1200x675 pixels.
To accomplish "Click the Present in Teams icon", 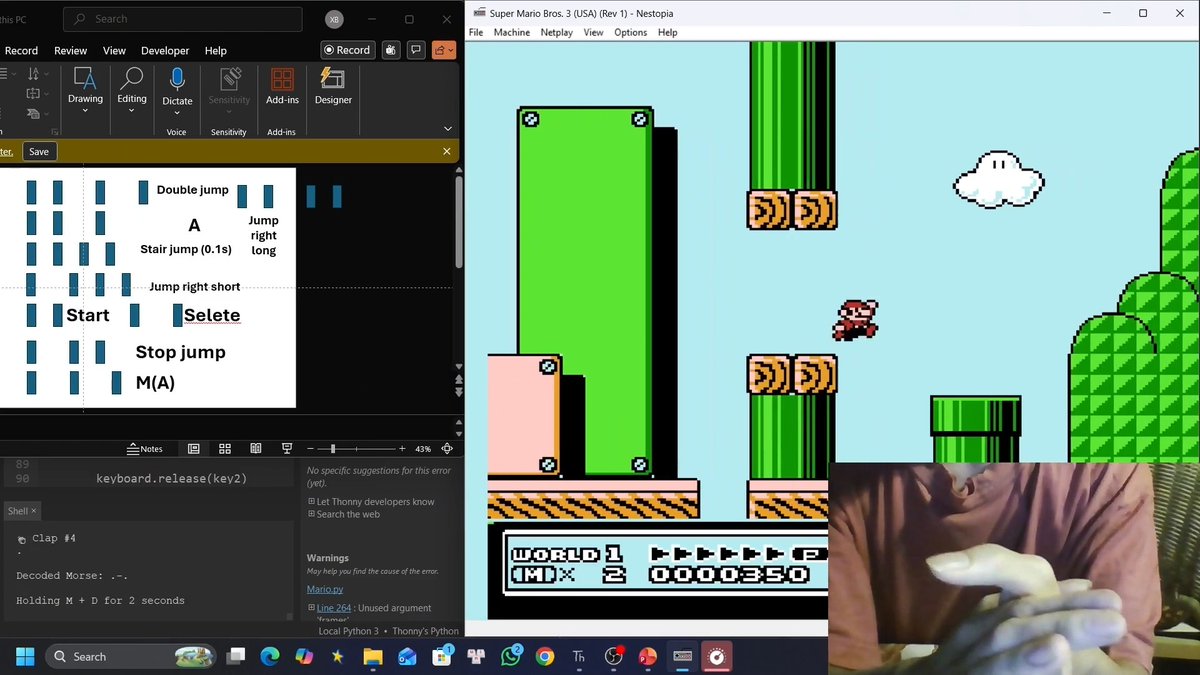I will pos(390,50).
